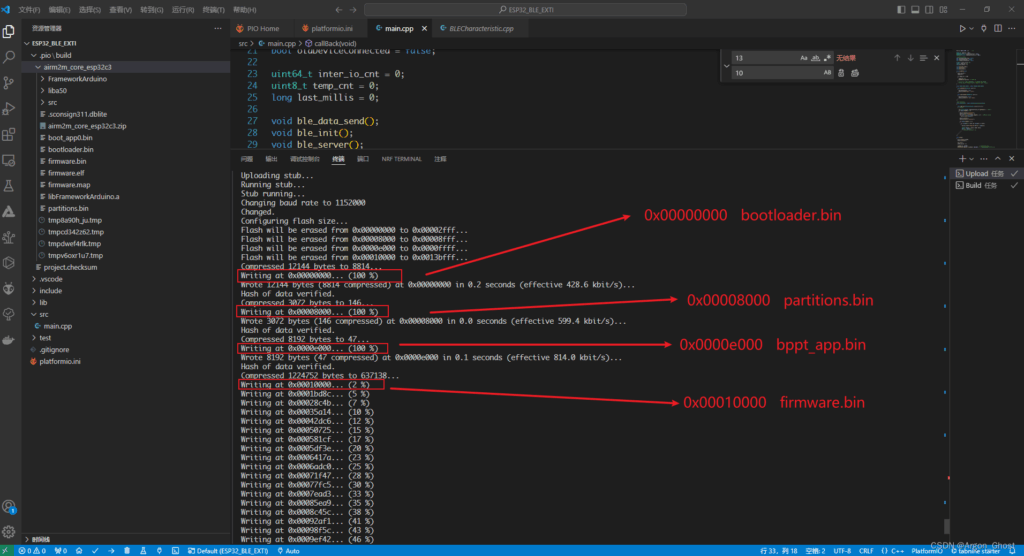Open the PlatformIO alien-head sidebar icon
The image size is (1024, 556).
9,288
